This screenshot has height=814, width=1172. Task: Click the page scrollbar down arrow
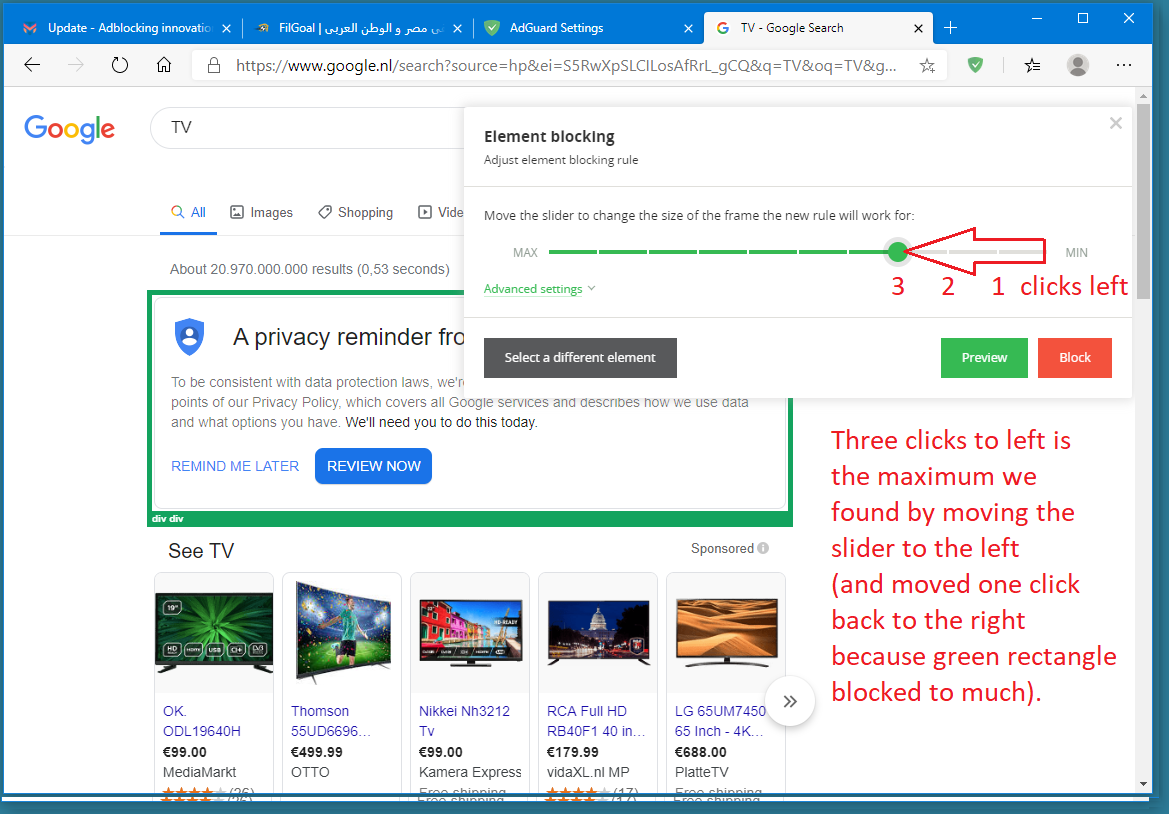[1143, 783]
